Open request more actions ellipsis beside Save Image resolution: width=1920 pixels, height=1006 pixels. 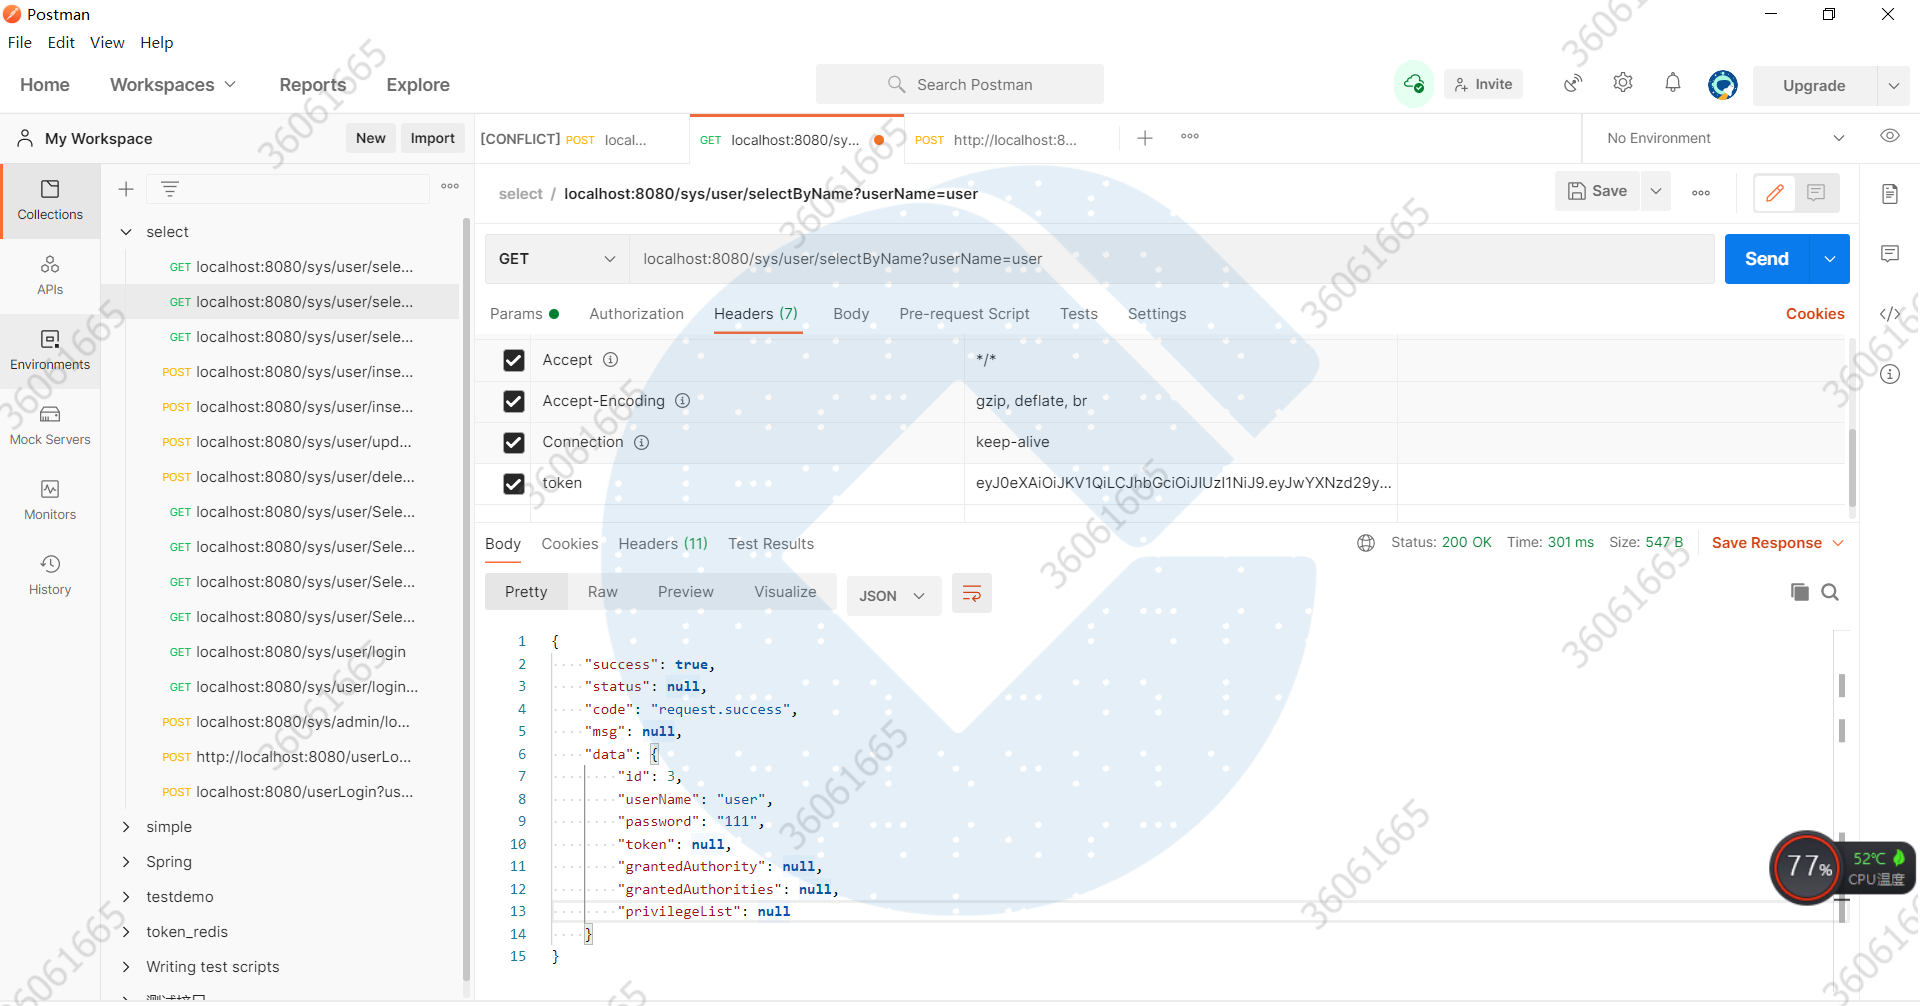point(1701,192)
